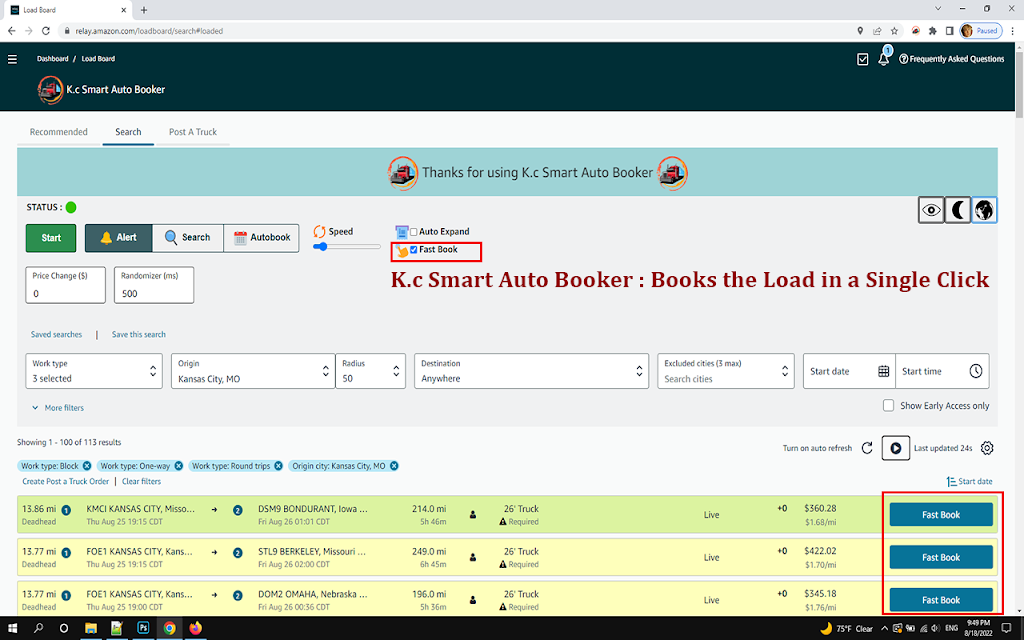Check Show Early Access only

889,406
